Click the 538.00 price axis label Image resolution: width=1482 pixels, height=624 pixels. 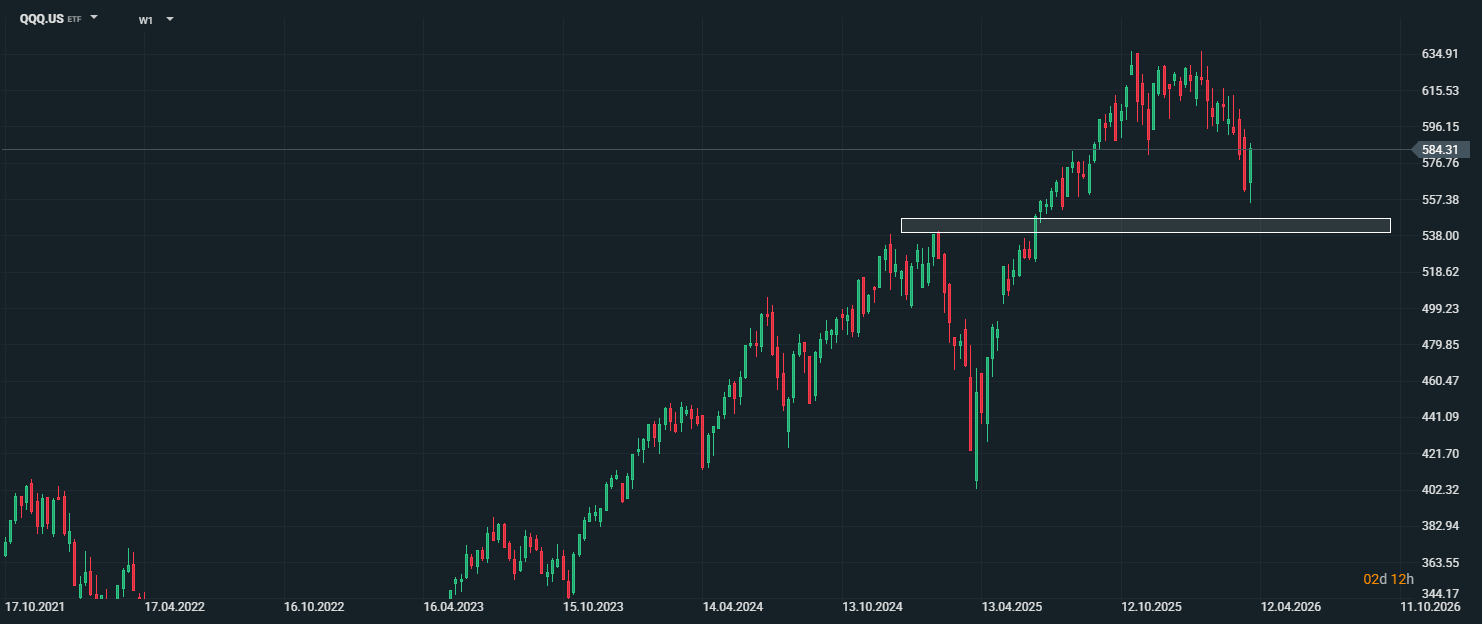[1441, 236]
